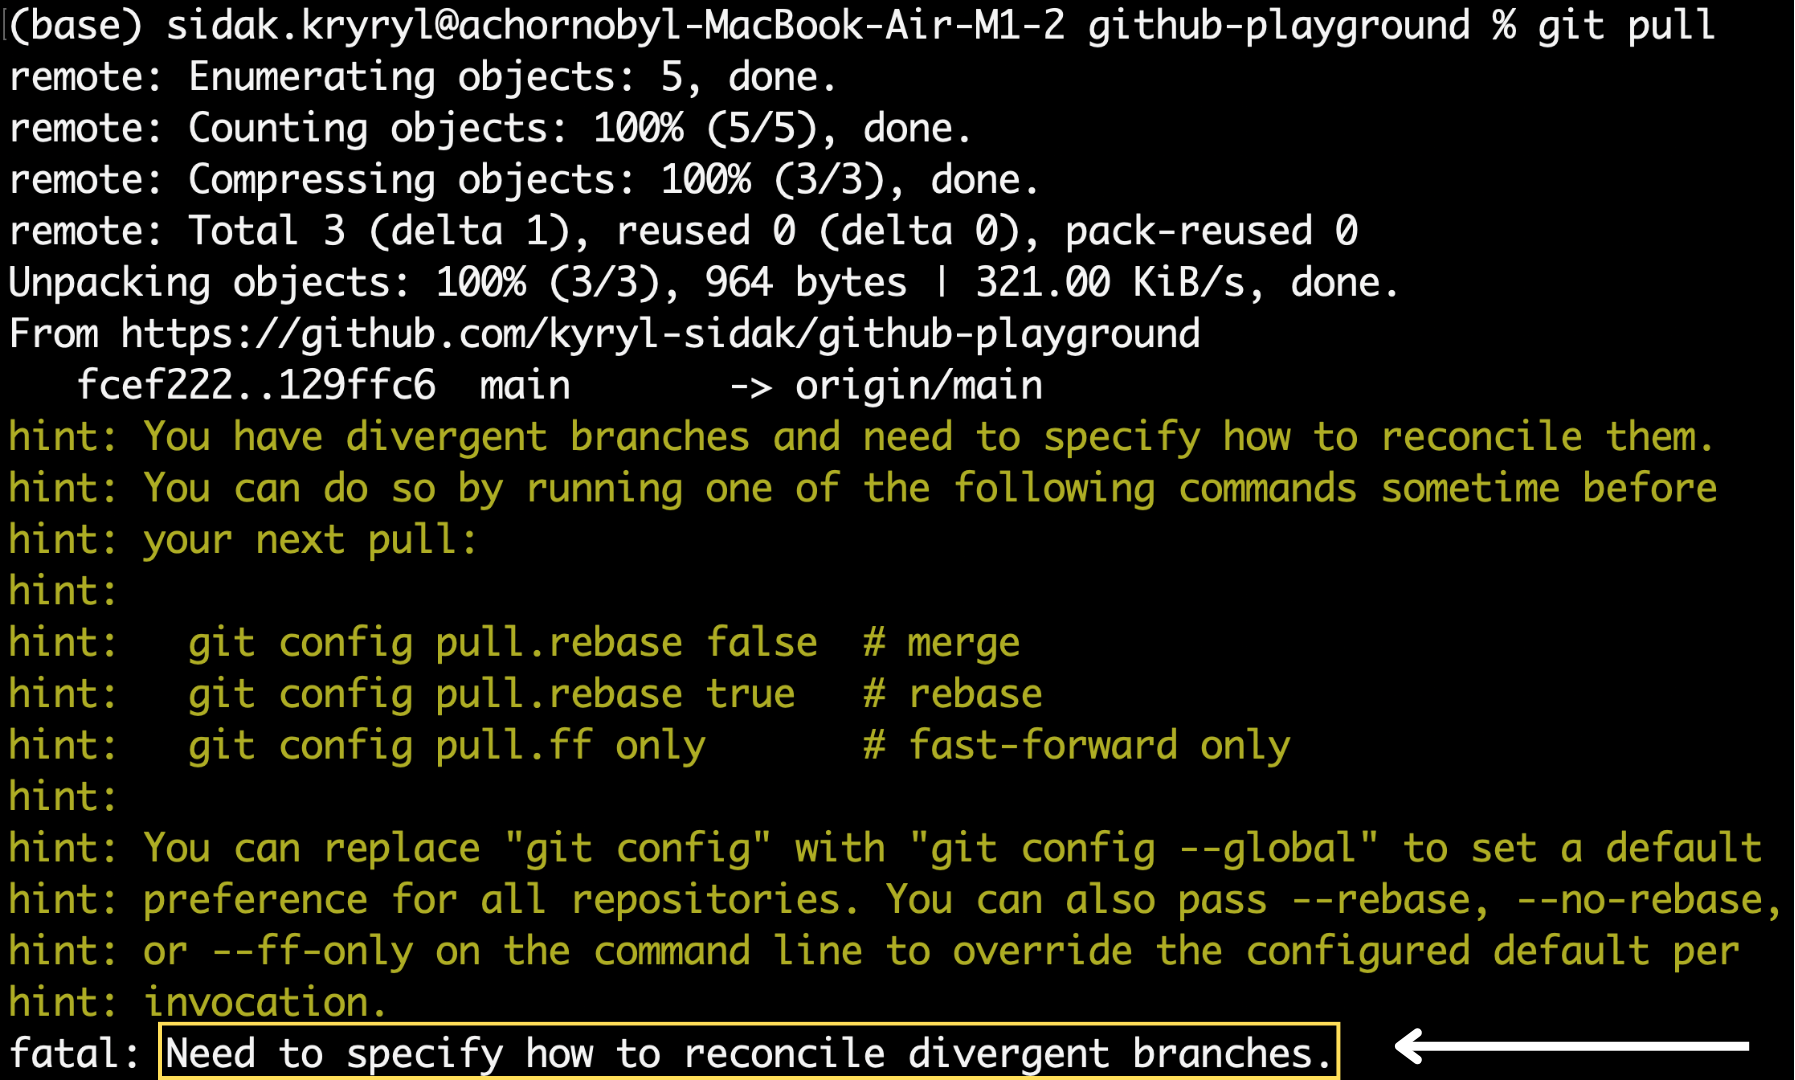Click 'Unpacking objects: 100%' line
Screen dimensions: 1795x1080
tap(704, 282)
